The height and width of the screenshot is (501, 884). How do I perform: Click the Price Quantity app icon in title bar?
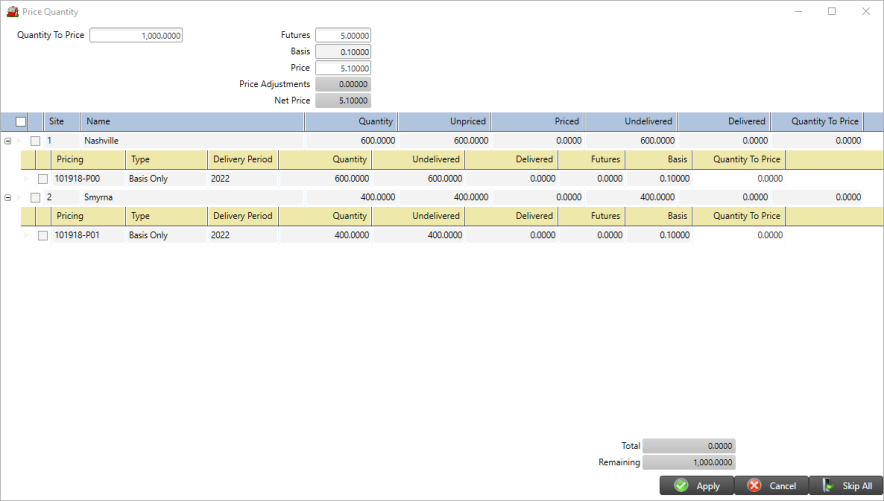coord(12,12)
